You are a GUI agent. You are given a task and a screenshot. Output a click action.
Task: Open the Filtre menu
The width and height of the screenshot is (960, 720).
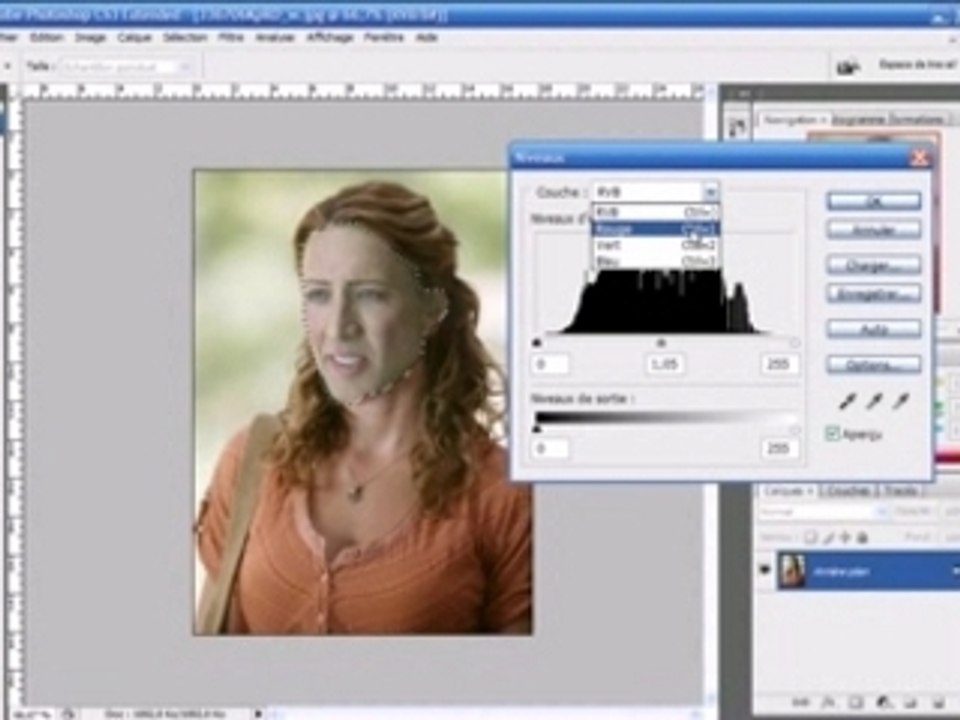(x=231, y=37)
